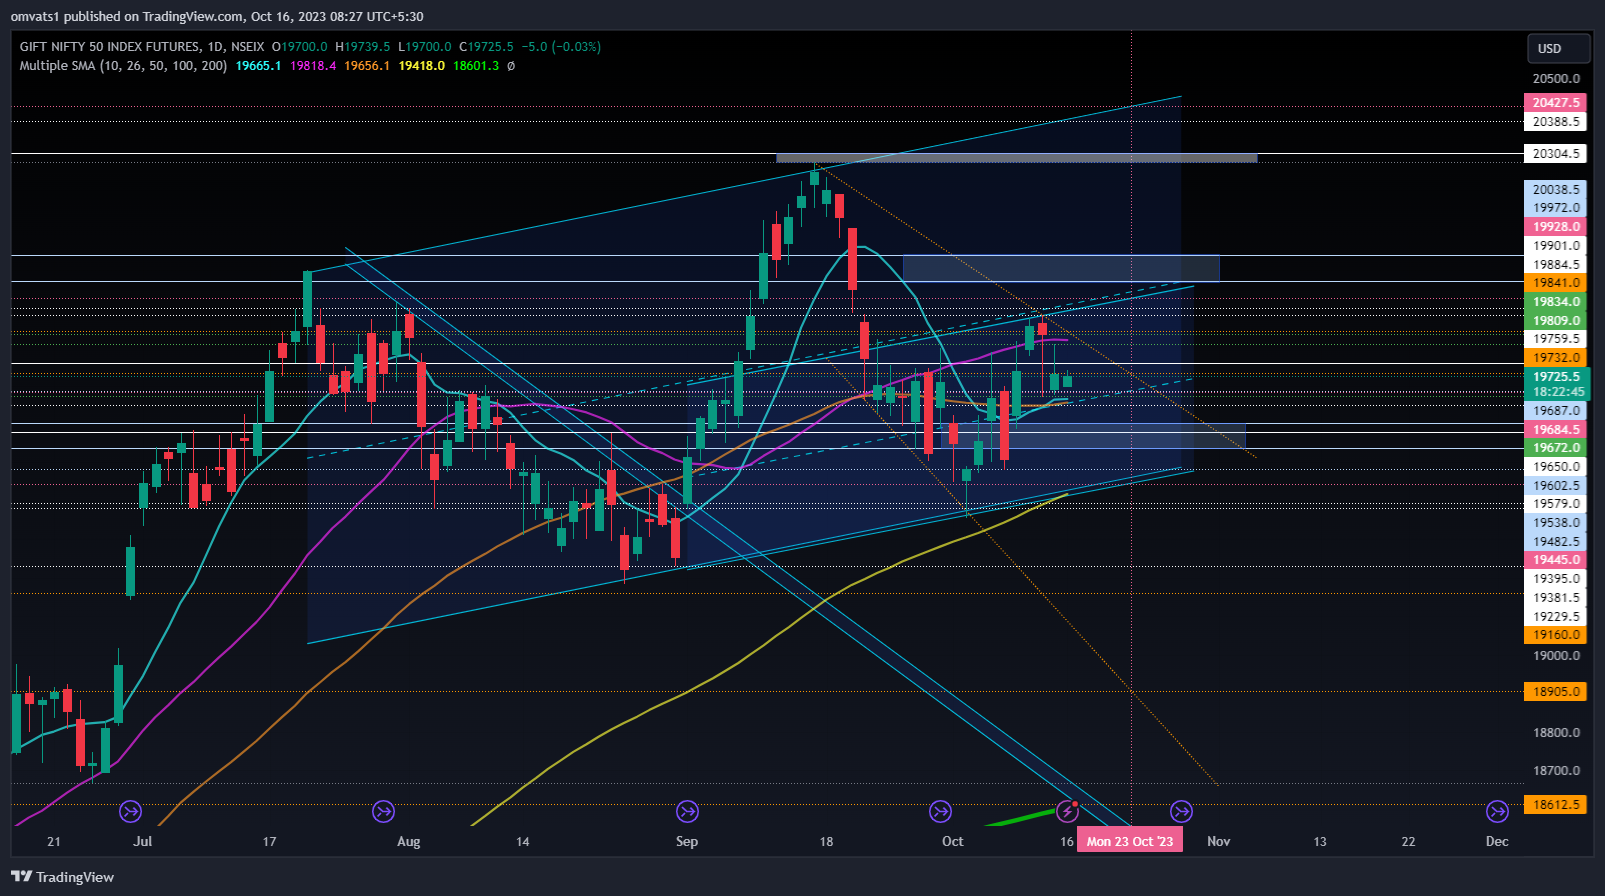The image size is (1605, 896).
Task: Click the price label 19972.0
Action: tap(1557, 208)
